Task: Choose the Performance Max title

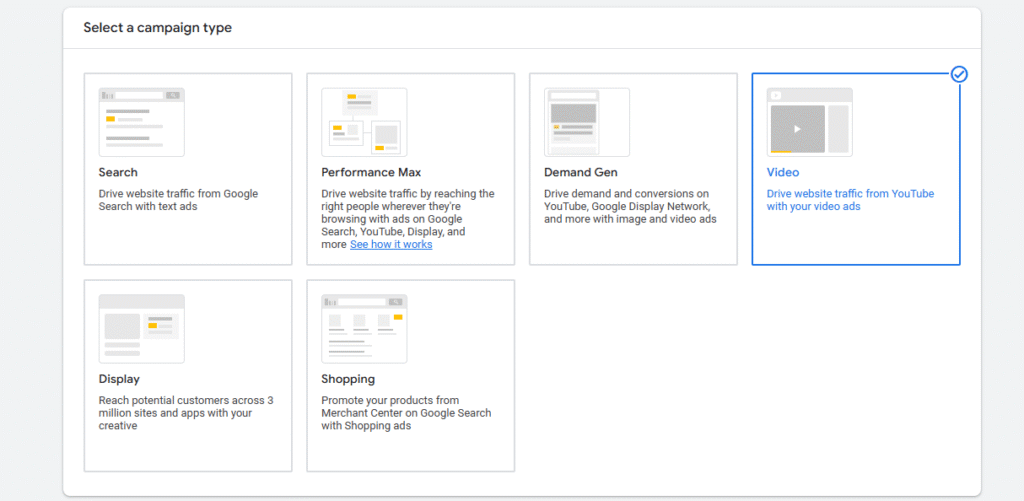Action: pyautogui.click(x=371, y=172)
